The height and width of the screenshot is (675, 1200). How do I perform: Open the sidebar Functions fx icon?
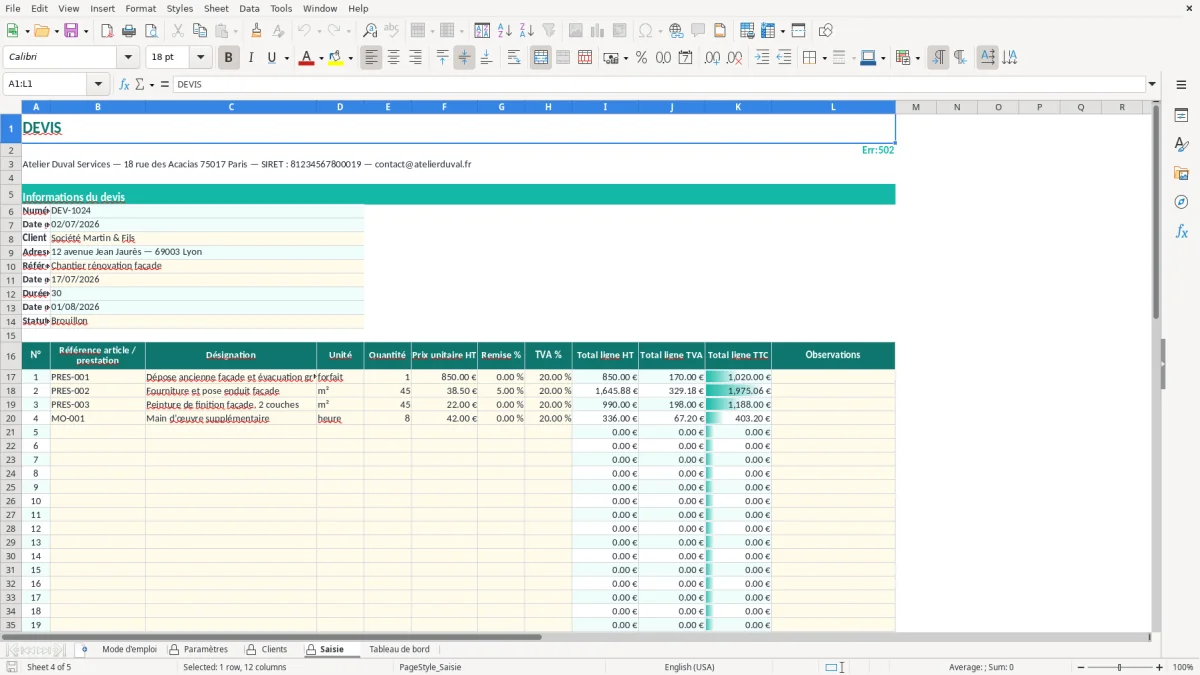(1181, 231)
